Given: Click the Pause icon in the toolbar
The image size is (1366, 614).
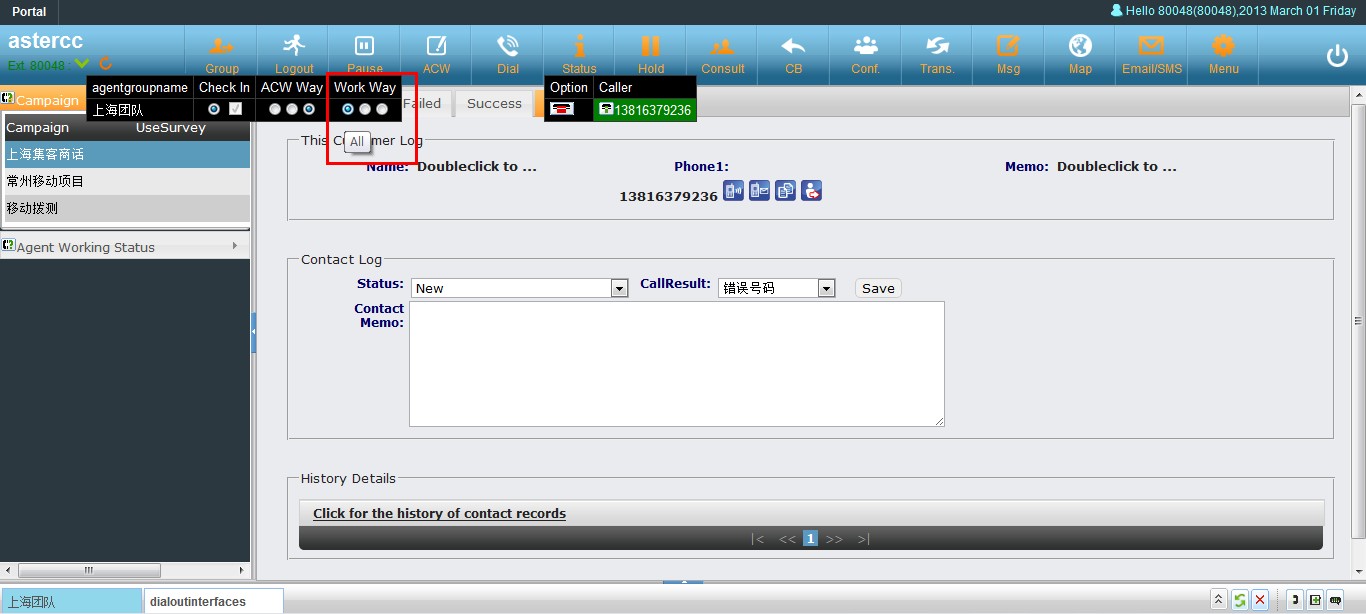Looking at the screenshot, I should point(364,47).
